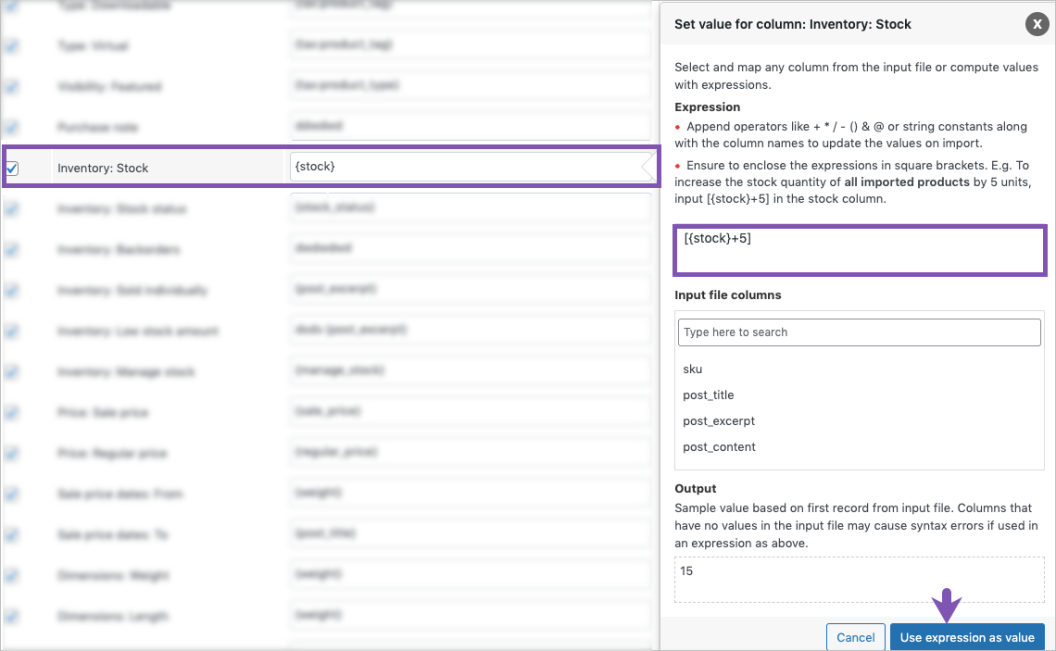Disable the Dimensions: Weight mapping checkbox
The height and width of the screenshot is (651, 1056).
pyautogui.click(x=12, y=575)
